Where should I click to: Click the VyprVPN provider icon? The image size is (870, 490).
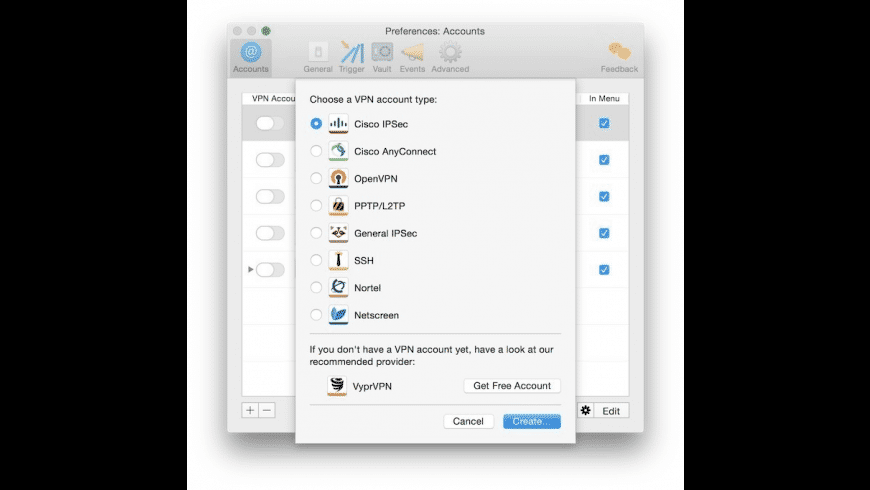tap(337, 386)
